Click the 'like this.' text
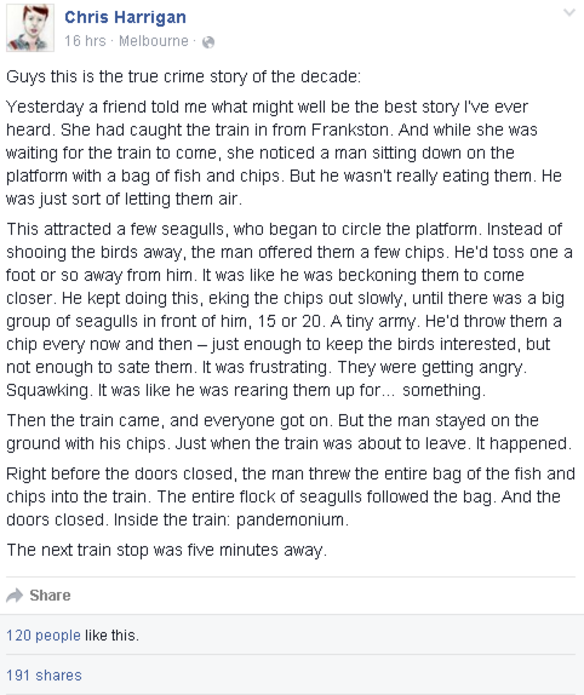Viewport: 584px width, 695px height. click(112, 635)
